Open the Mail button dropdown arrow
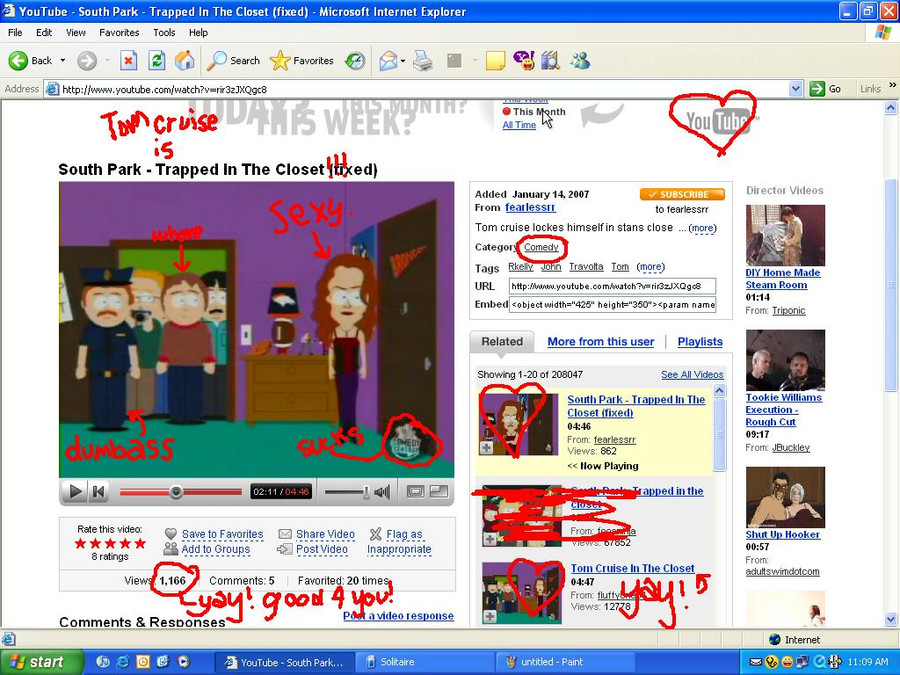 (403, 60)
